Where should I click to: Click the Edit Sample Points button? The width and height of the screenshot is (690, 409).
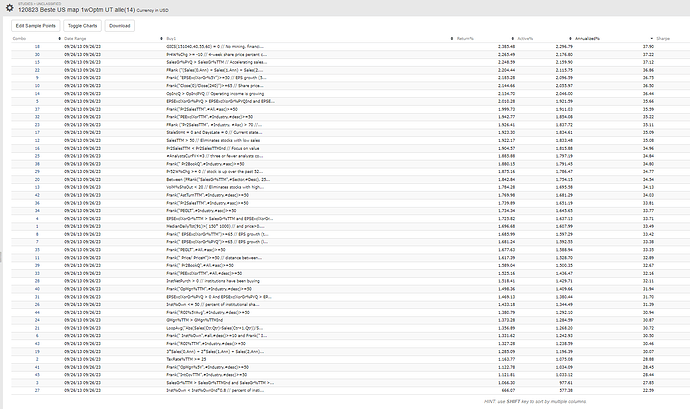click(36, 26)
